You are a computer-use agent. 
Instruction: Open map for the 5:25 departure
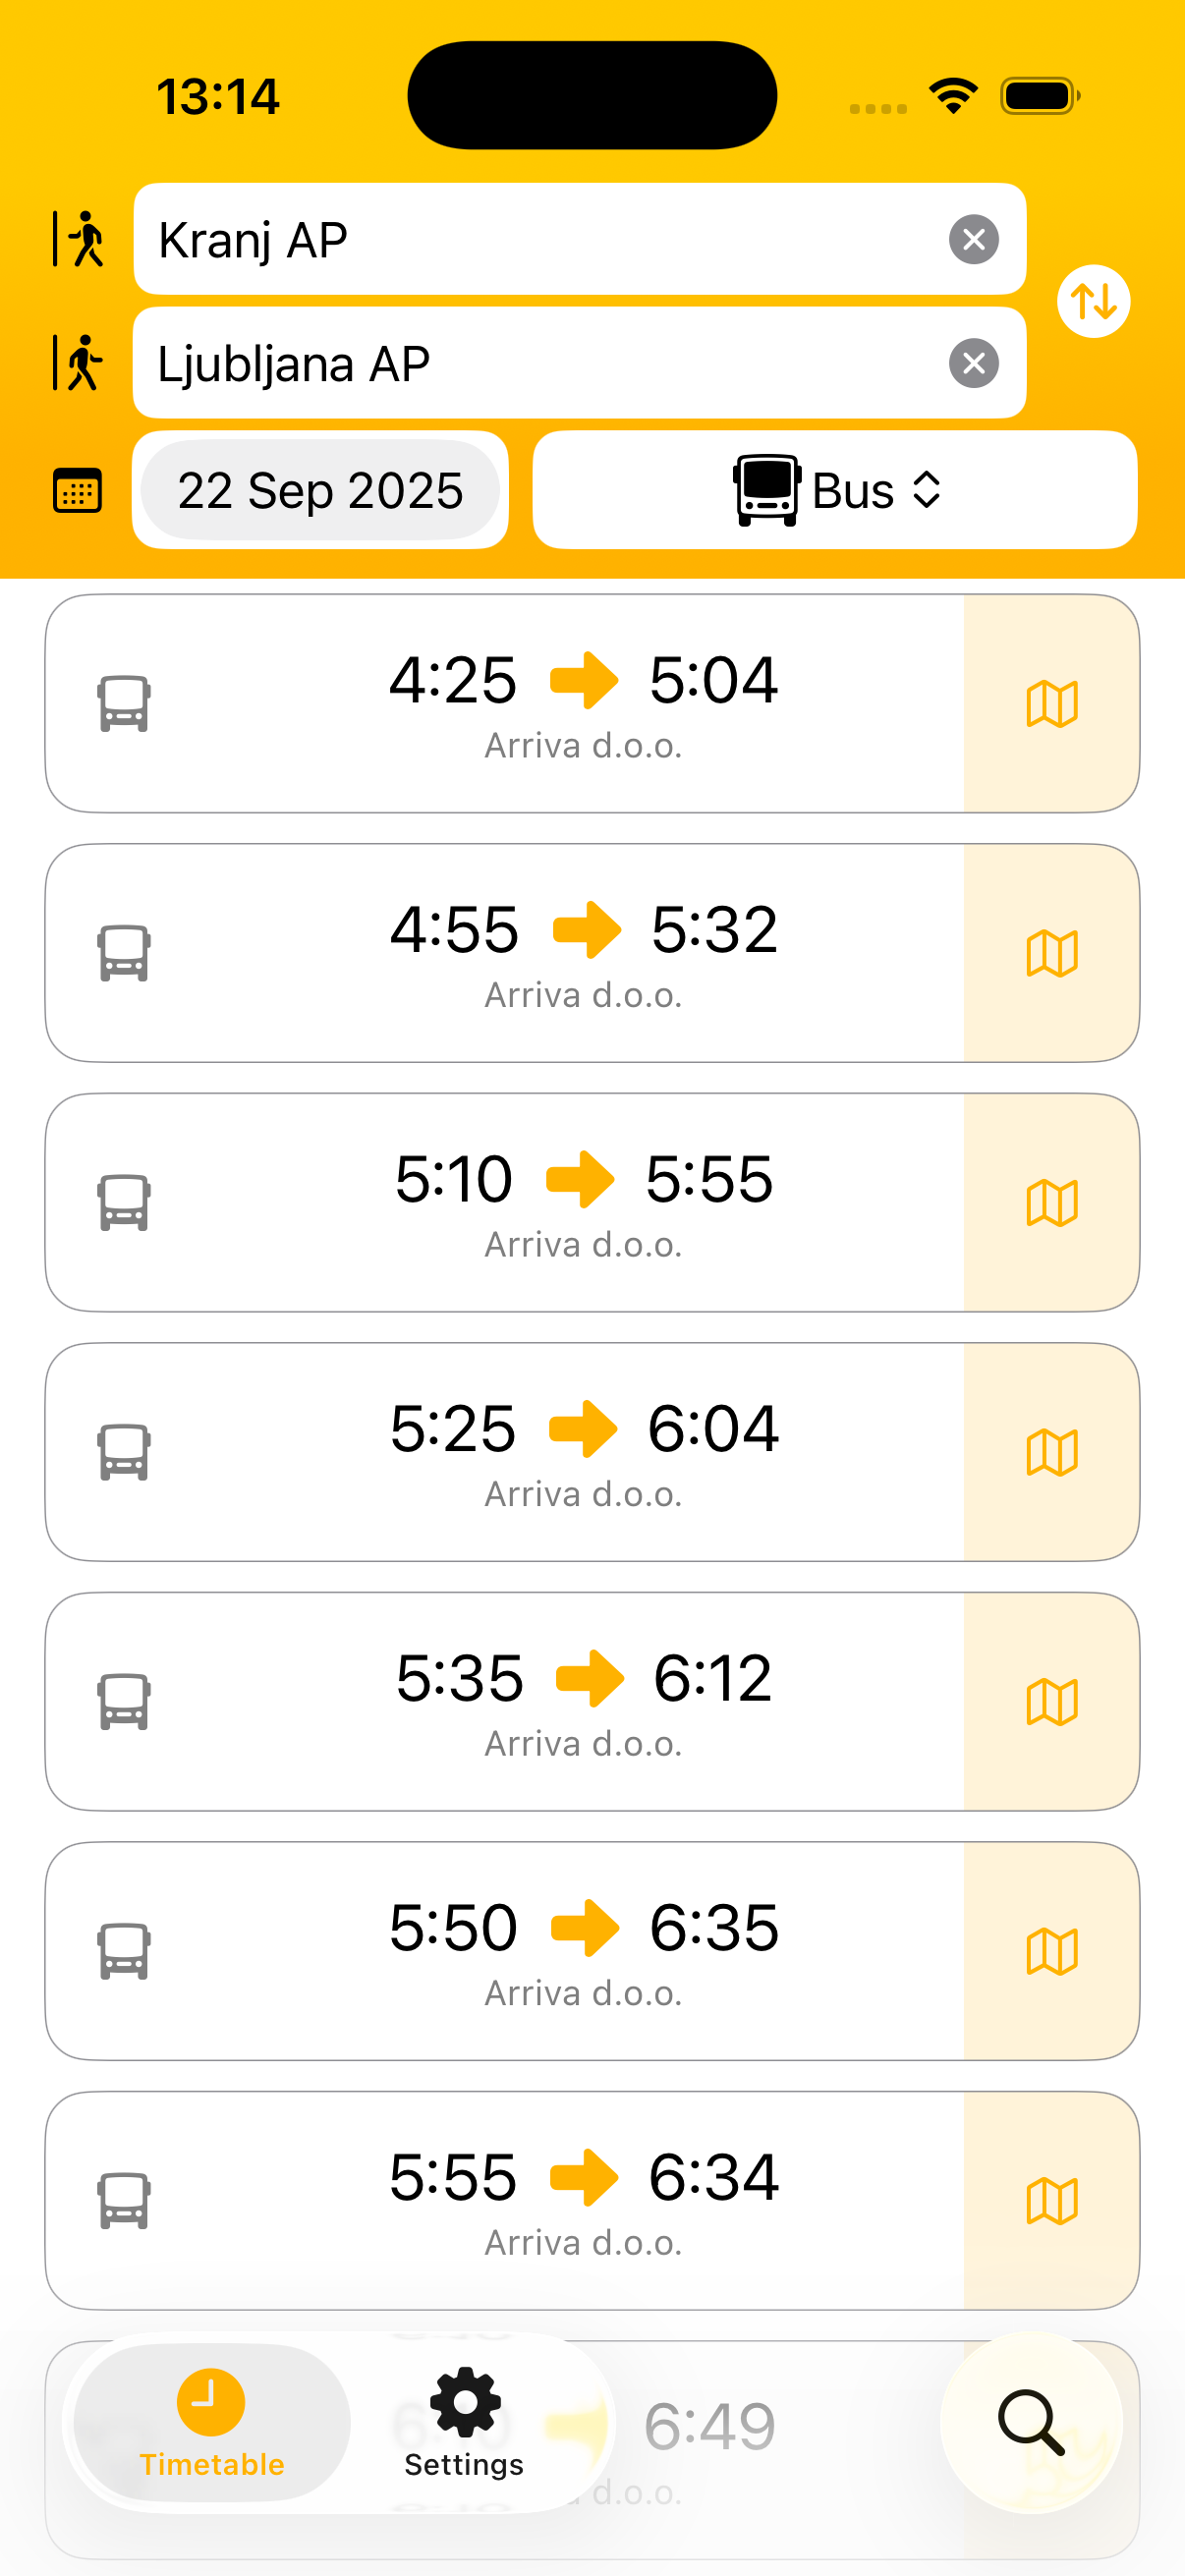point(1051,1452)
